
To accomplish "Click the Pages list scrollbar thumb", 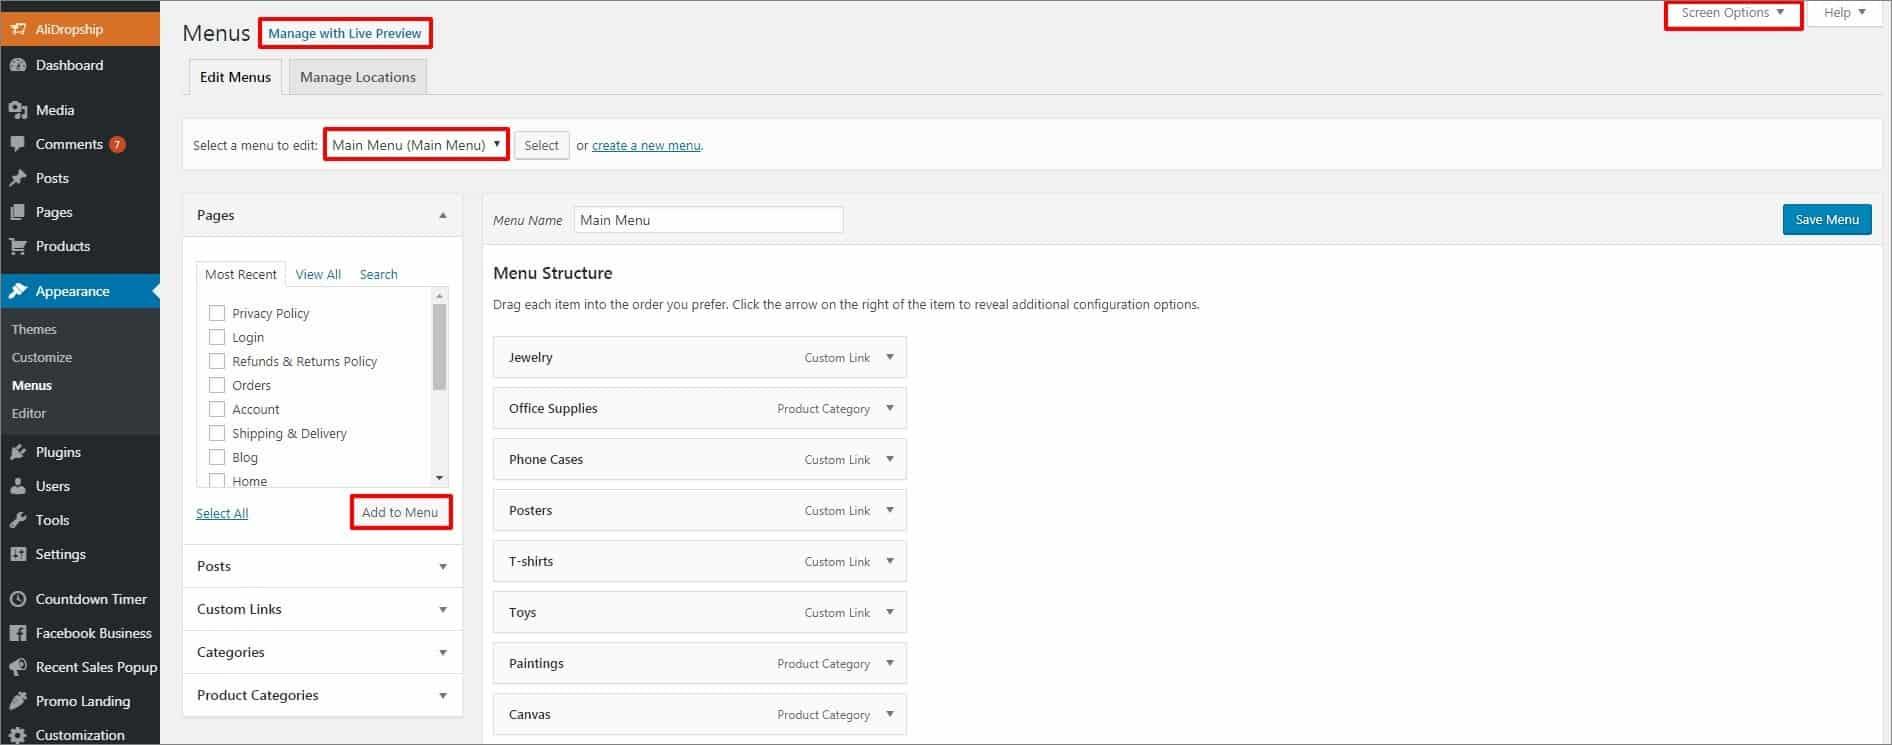I will (439, 346).
